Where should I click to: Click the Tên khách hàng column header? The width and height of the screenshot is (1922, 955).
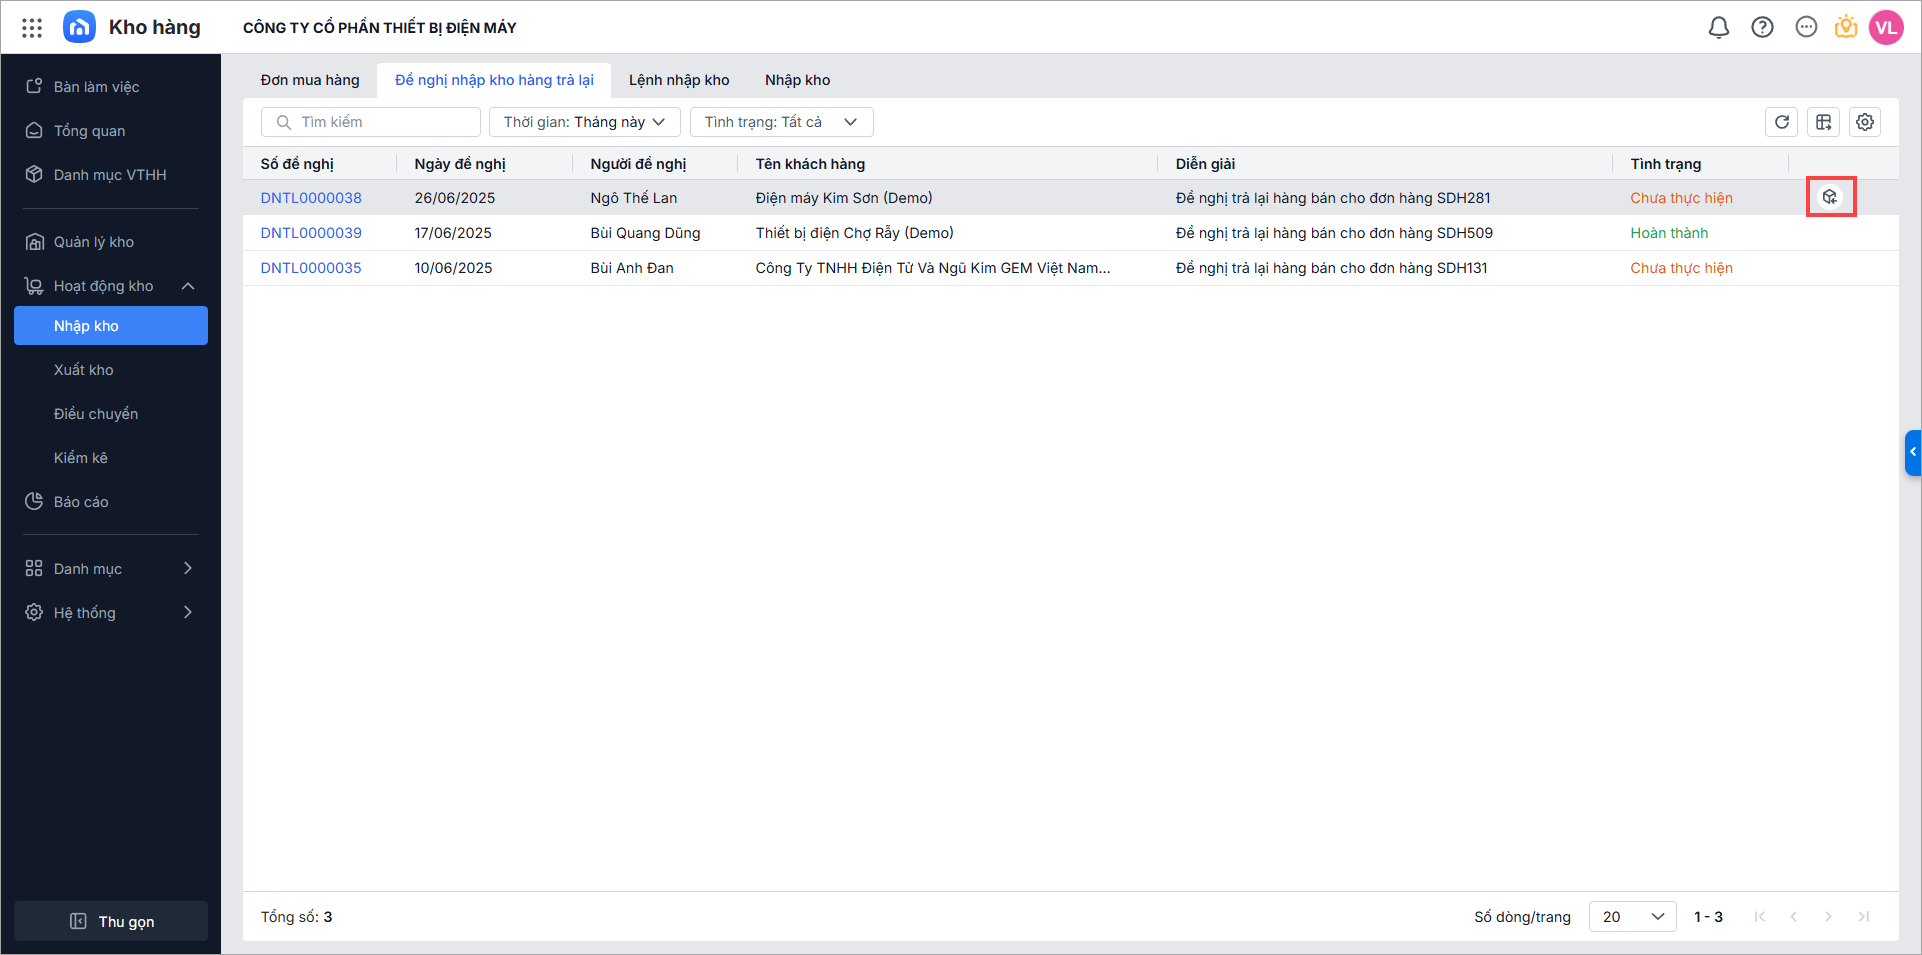(810, 164)
